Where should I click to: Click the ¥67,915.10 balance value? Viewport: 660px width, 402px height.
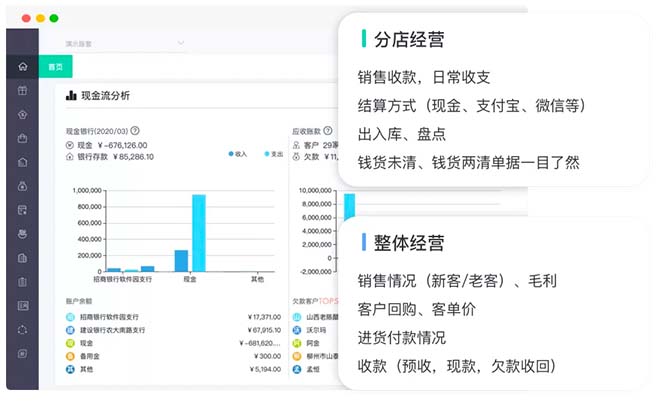point(264,330)
